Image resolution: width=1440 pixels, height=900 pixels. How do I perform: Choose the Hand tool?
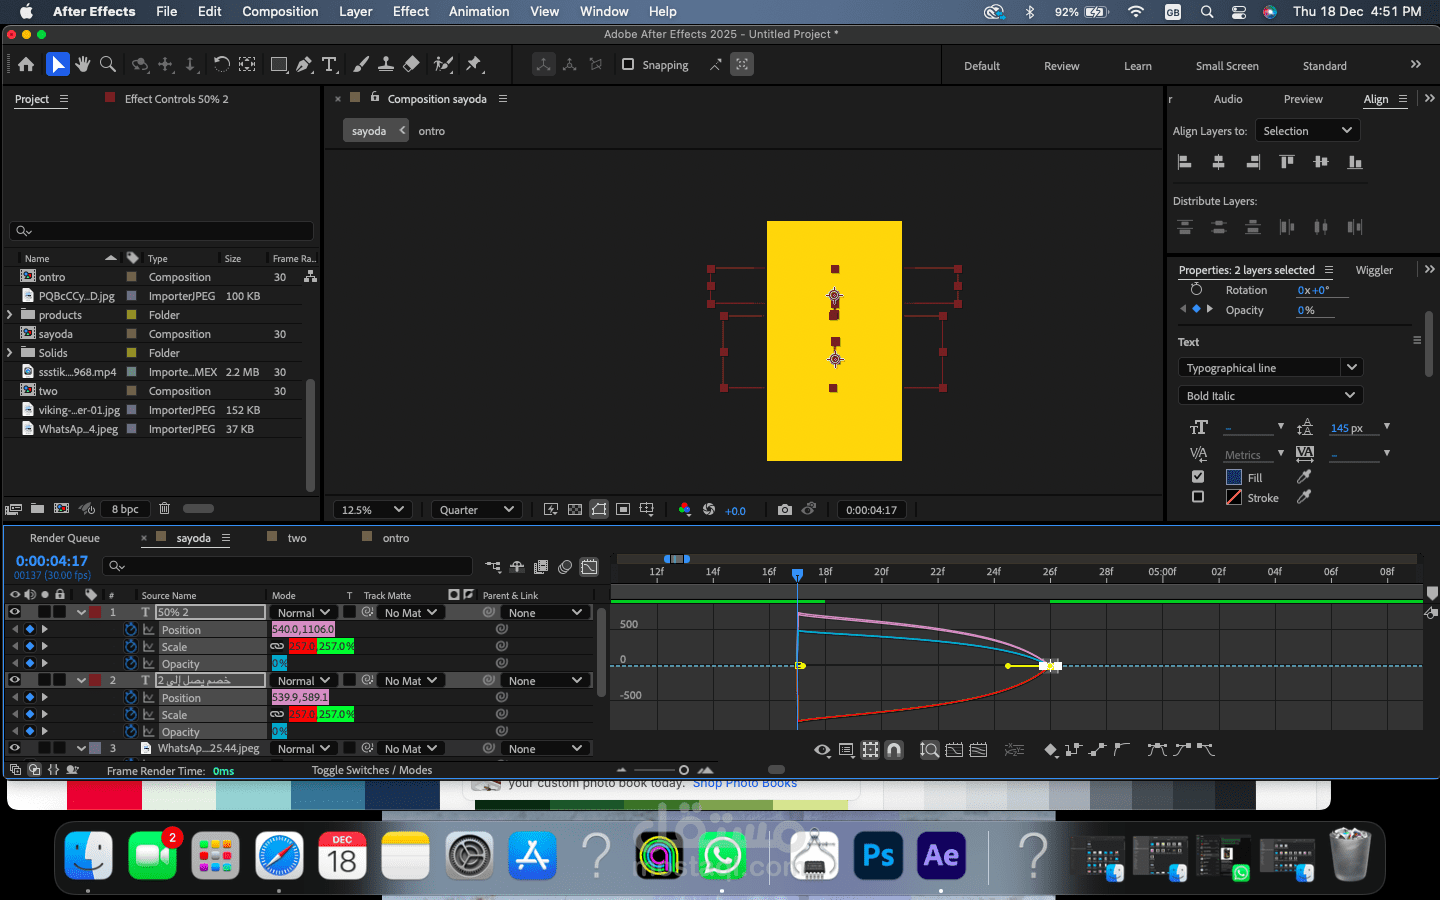coord(83,65)
